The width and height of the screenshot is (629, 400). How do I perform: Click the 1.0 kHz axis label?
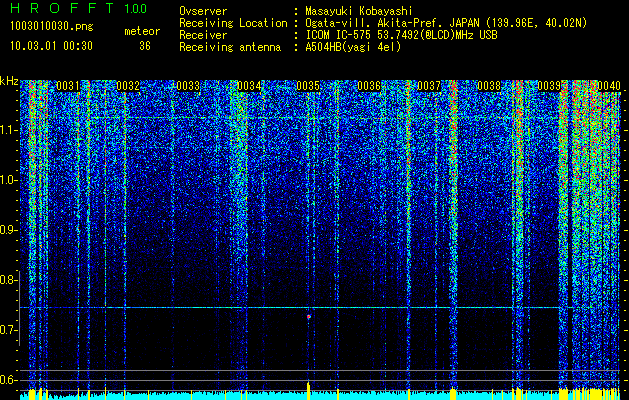8,180
